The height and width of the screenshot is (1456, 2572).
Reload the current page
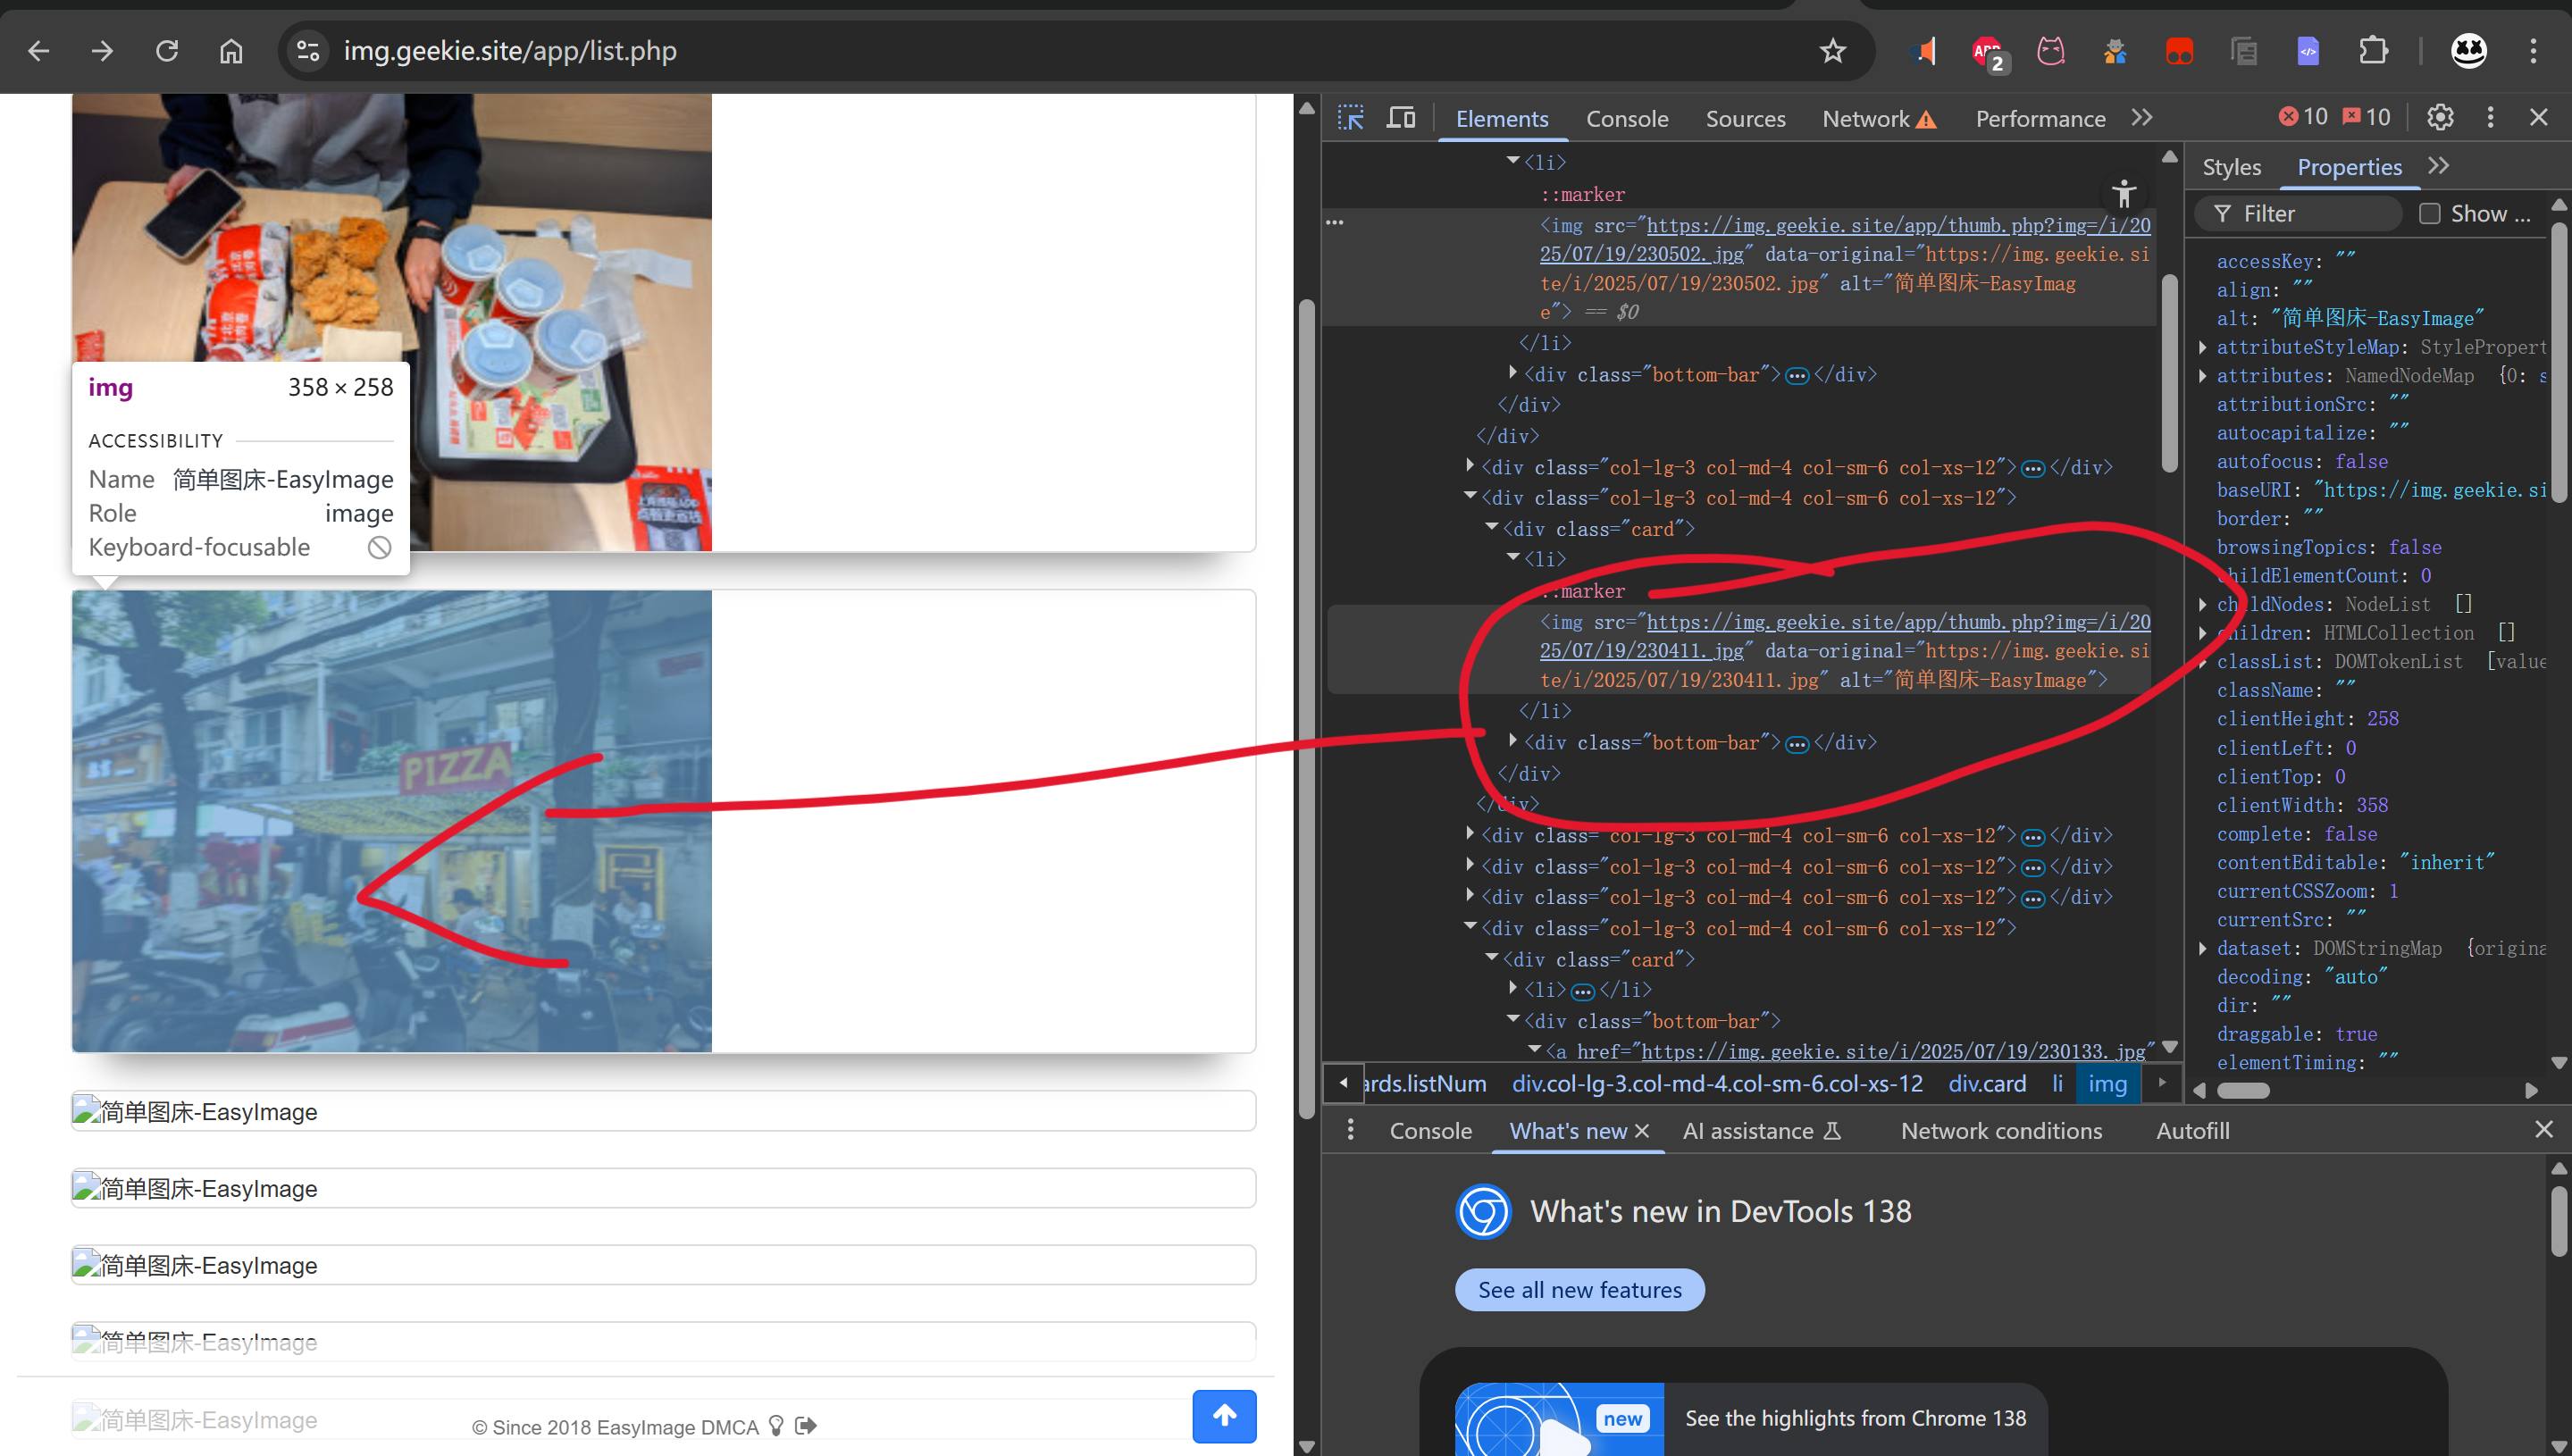[167, 51]
